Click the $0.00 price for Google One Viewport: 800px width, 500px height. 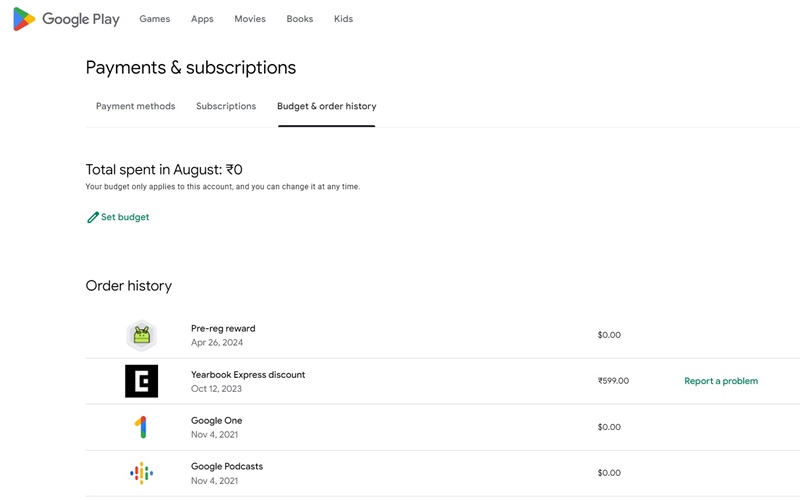(609, 427)
